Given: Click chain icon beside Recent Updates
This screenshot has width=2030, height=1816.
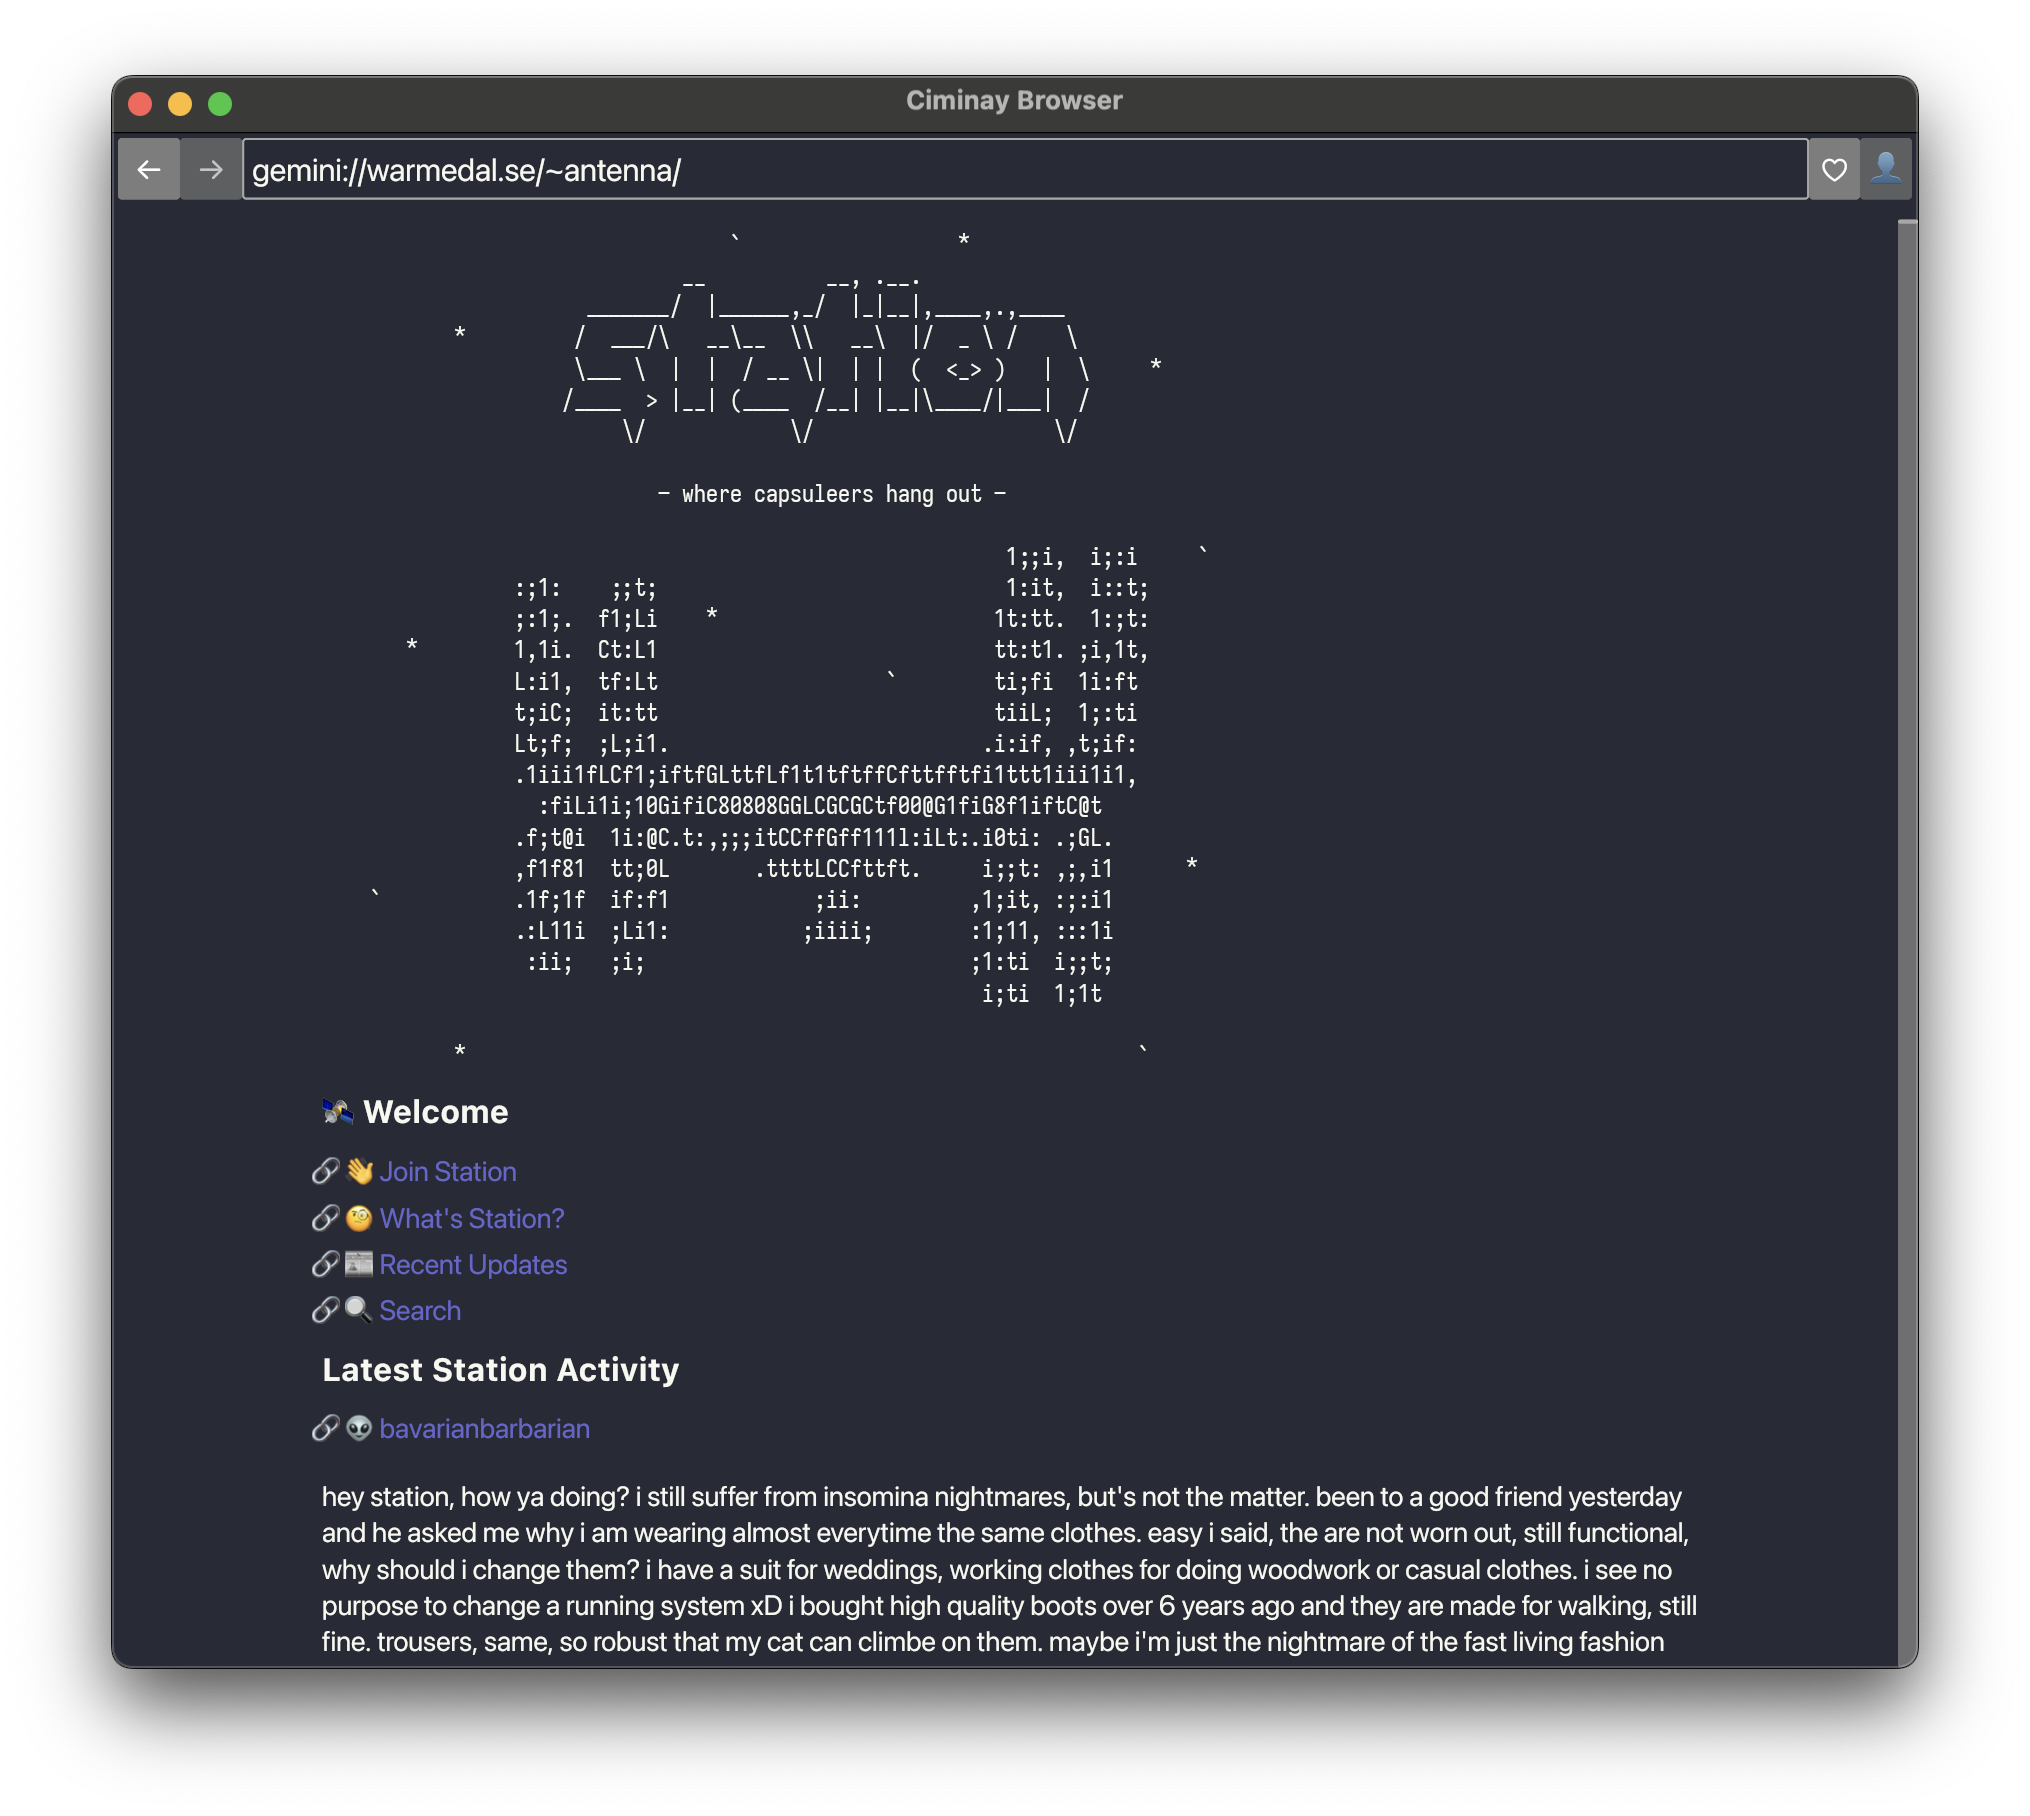Looking at the screenshot, I should point(325,1264).
